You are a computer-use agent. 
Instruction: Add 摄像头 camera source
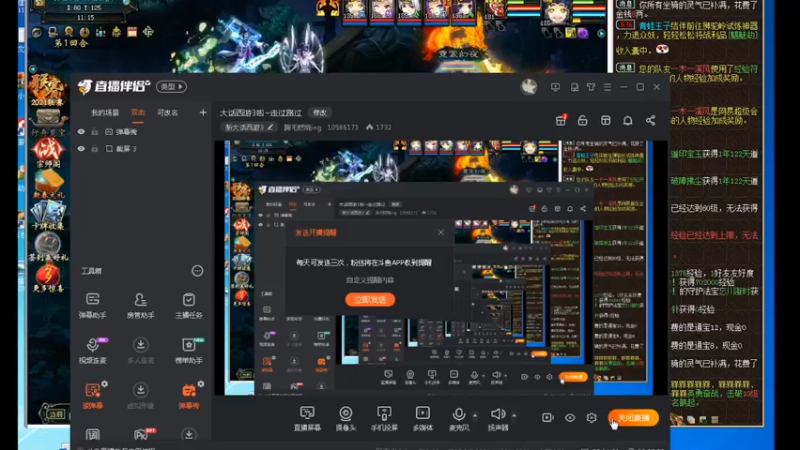pos(345,418)
